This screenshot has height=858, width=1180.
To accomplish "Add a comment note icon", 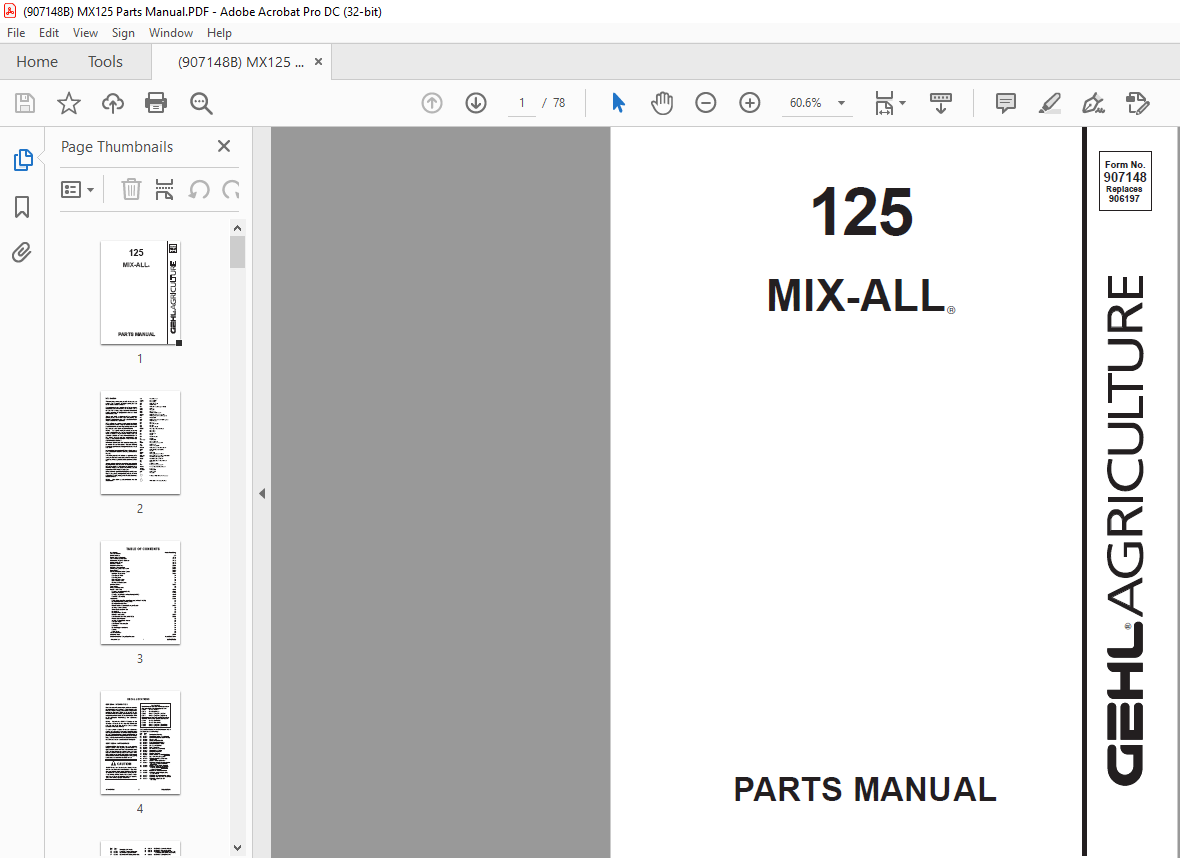I will pyautogui.click(x=1005, y=103).
